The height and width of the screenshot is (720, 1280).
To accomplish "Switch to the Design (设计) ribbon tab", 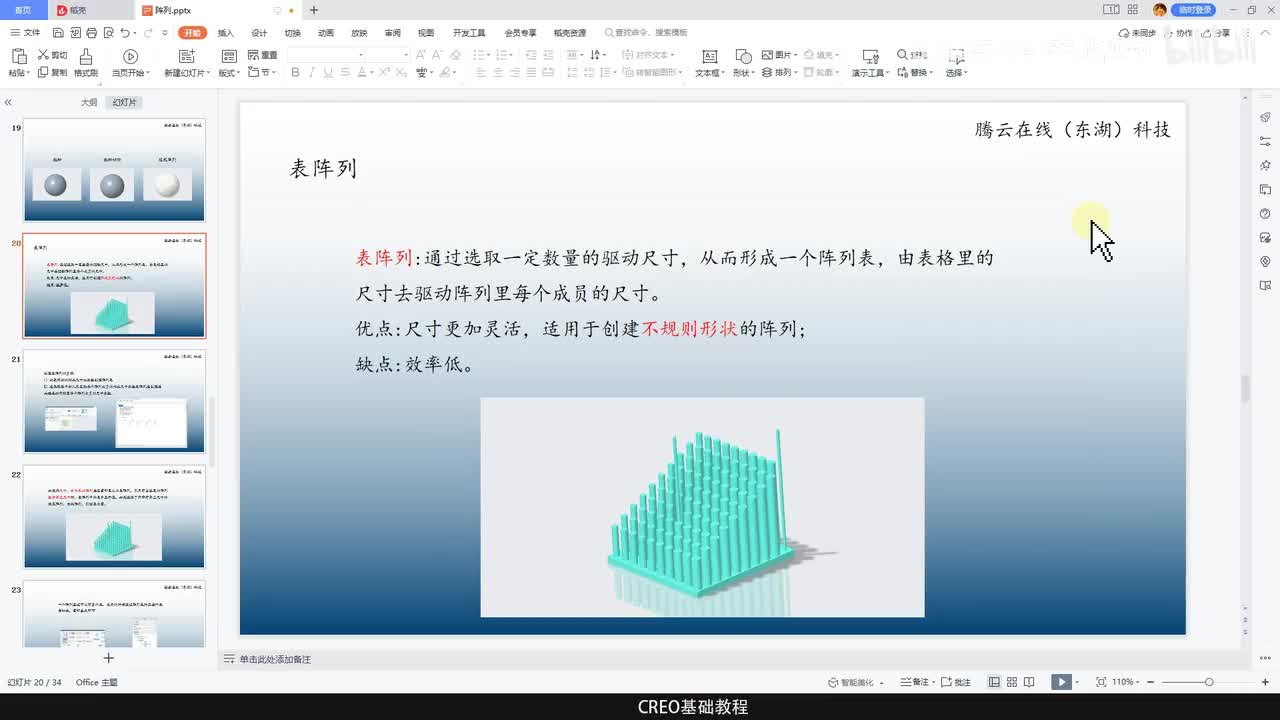I will click(259, 33).
